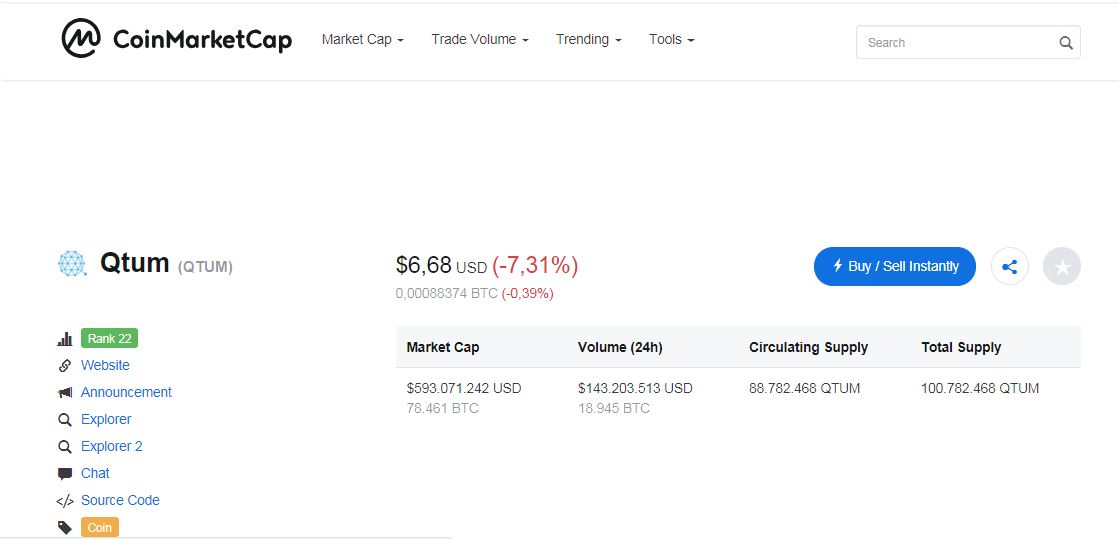The width and height of the screenshot is (1119, 539).
Task: Click the share icon button
Action: [1010, 267]
